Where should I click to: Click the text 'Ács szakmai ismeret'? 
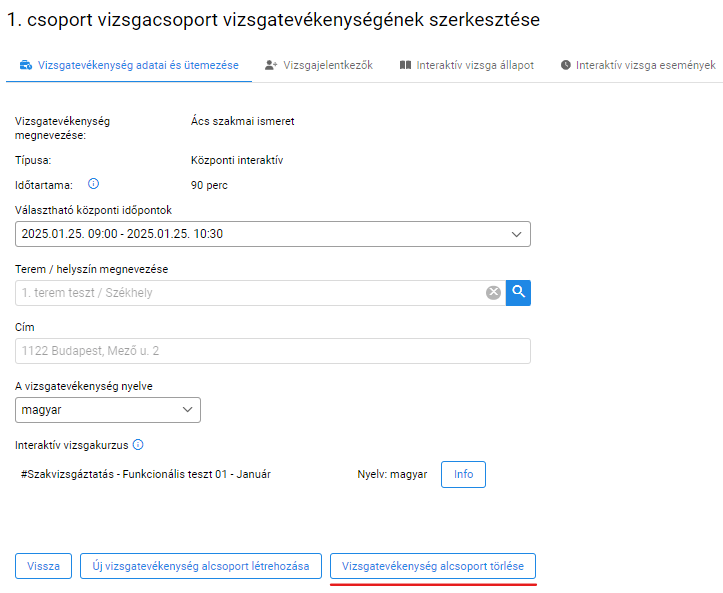click(x=243, y=121)
